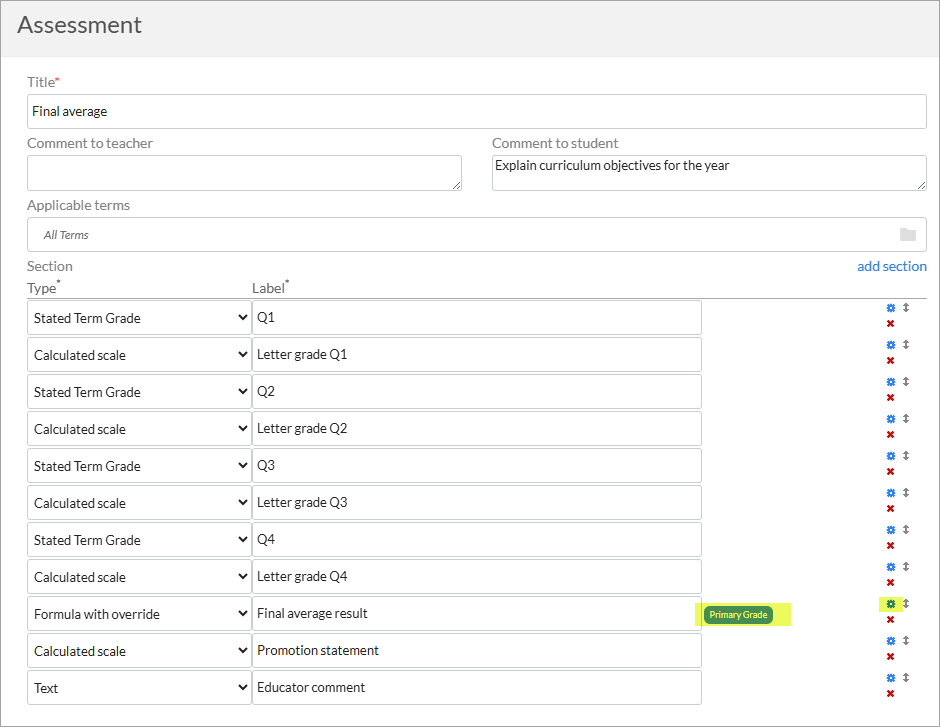940x727 pixels.
Task: Open Text type dropdown for Educator comment
Action: tap(139, 687)
